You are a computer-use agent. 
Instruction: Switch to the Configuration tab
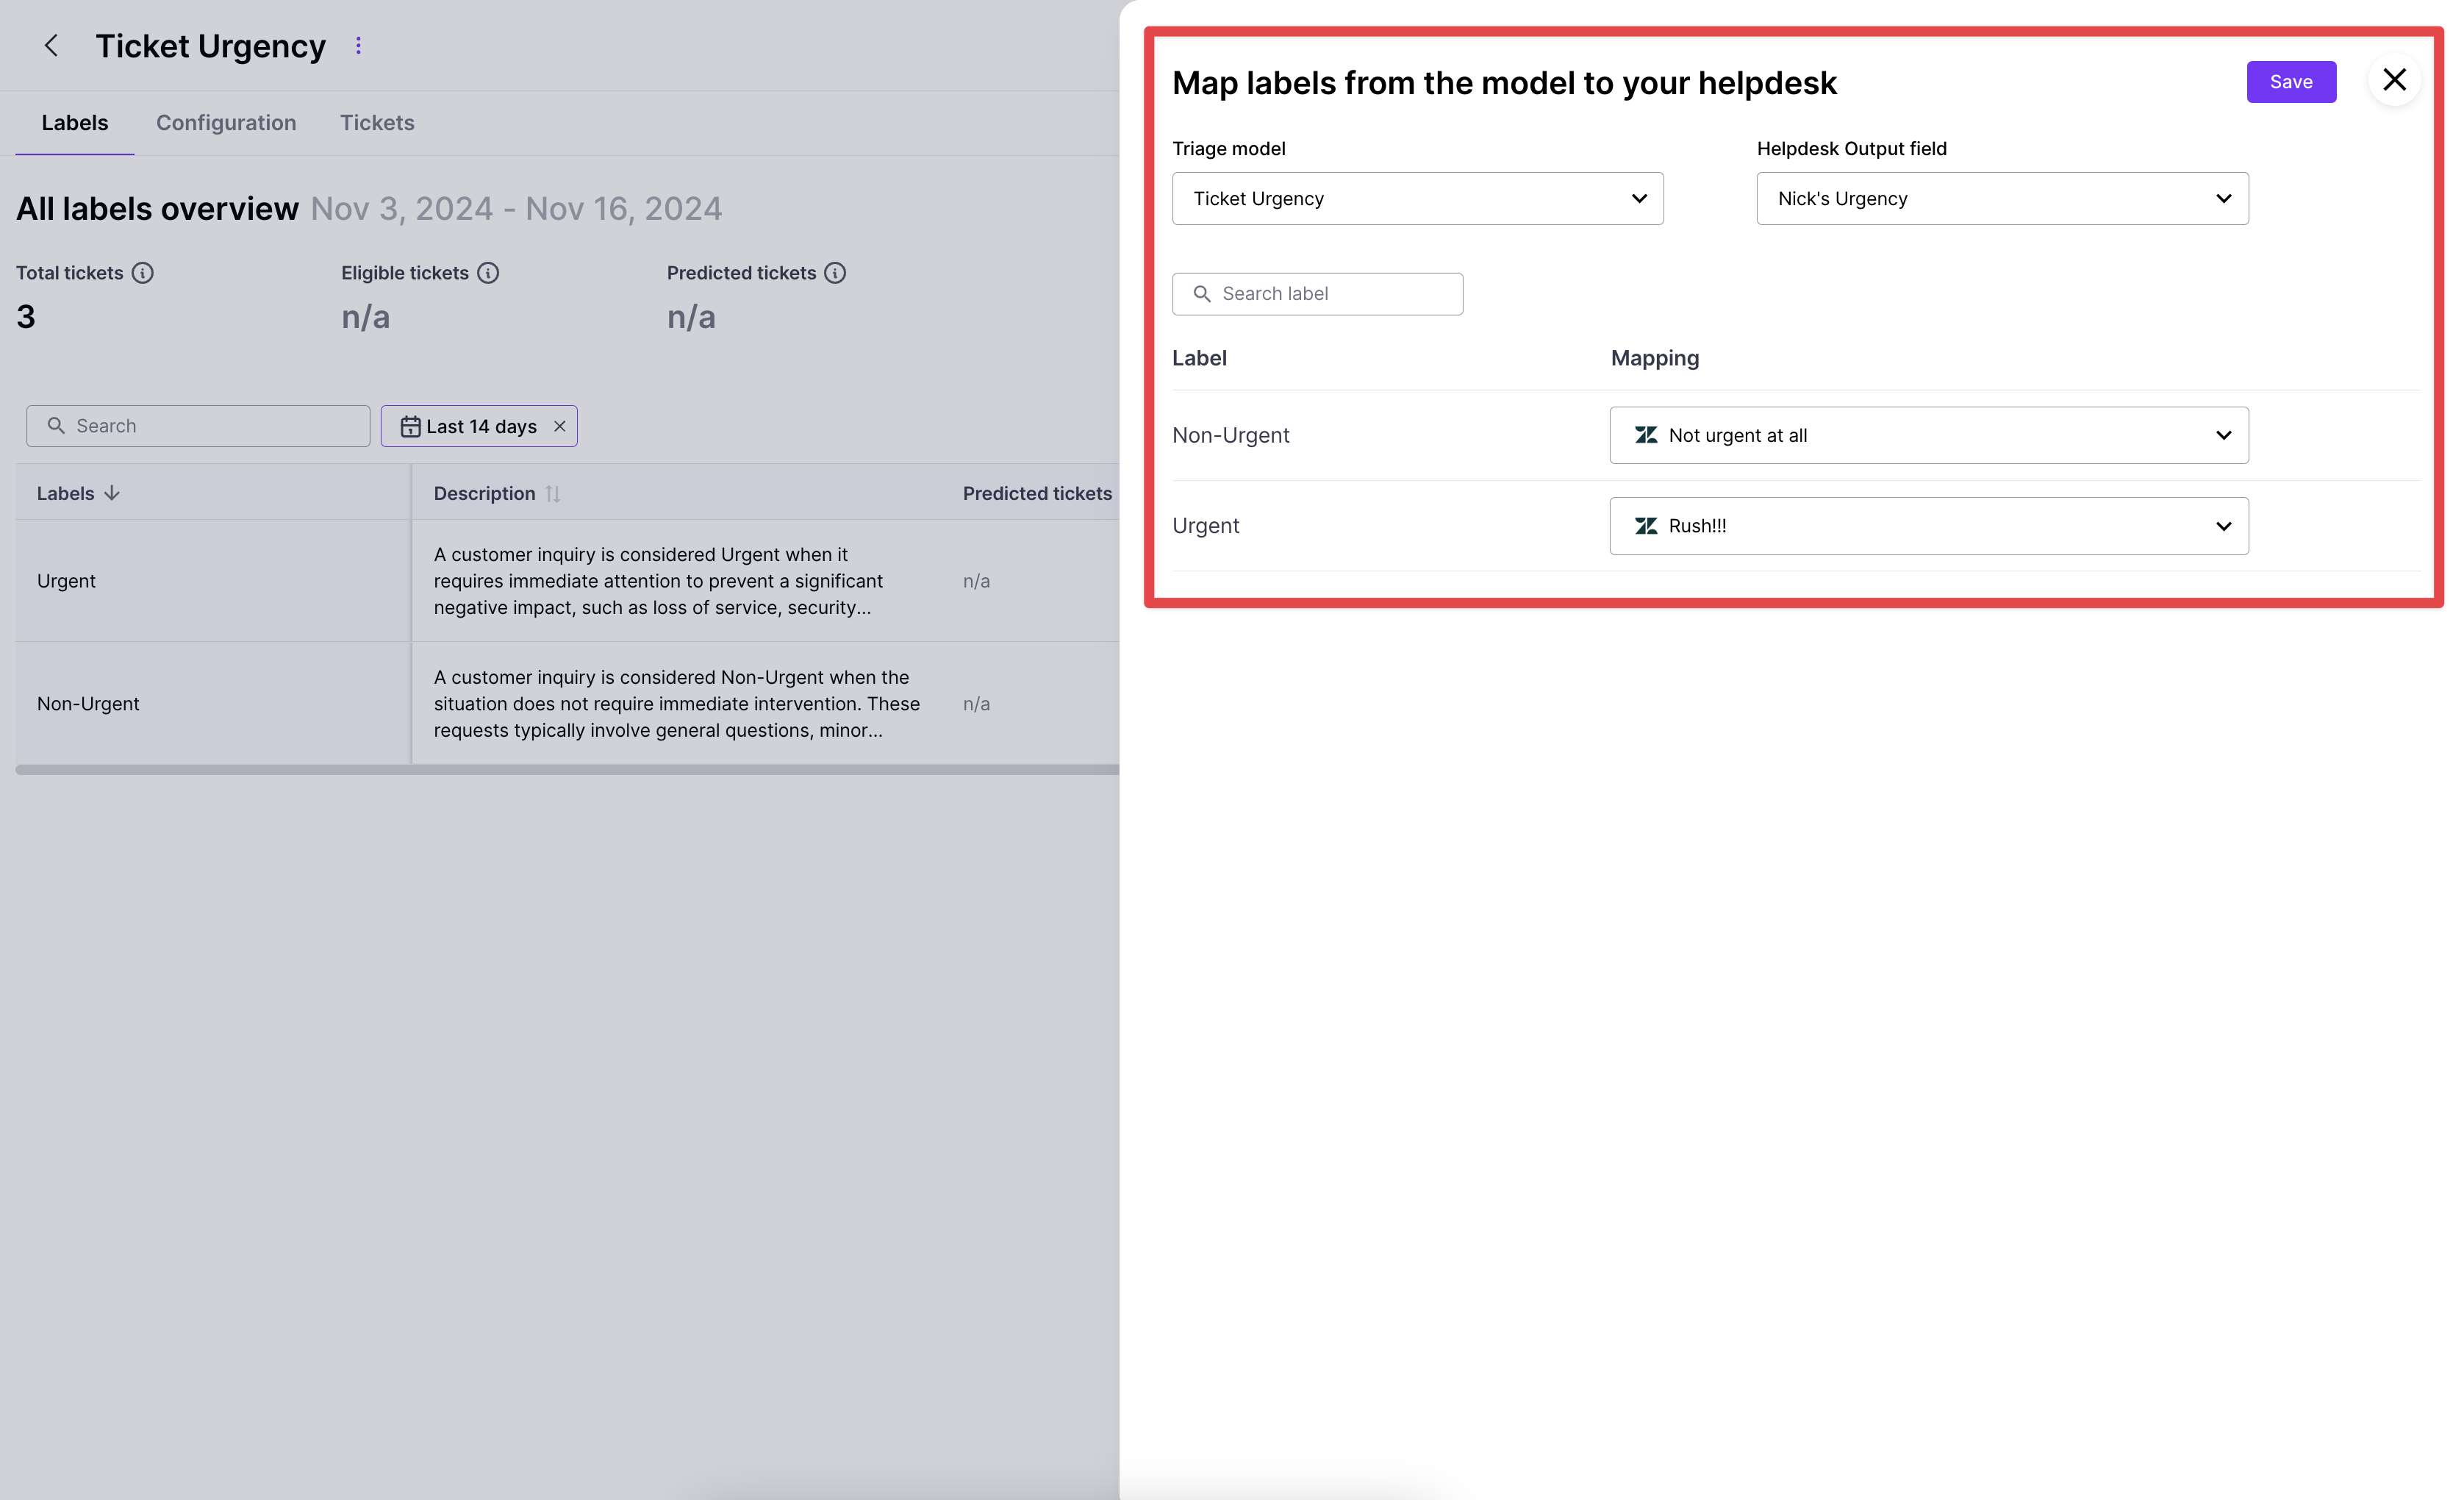pyautogui.click(x=226, y=123)
